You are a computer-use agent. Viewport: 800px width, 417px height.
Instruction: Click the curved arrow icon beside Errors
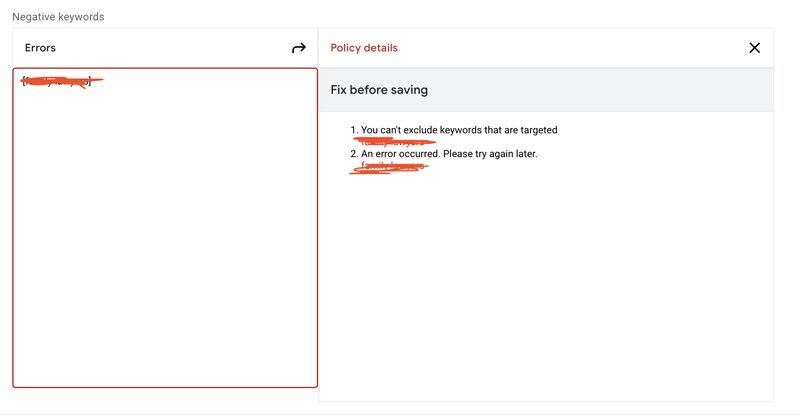[298, 48]
